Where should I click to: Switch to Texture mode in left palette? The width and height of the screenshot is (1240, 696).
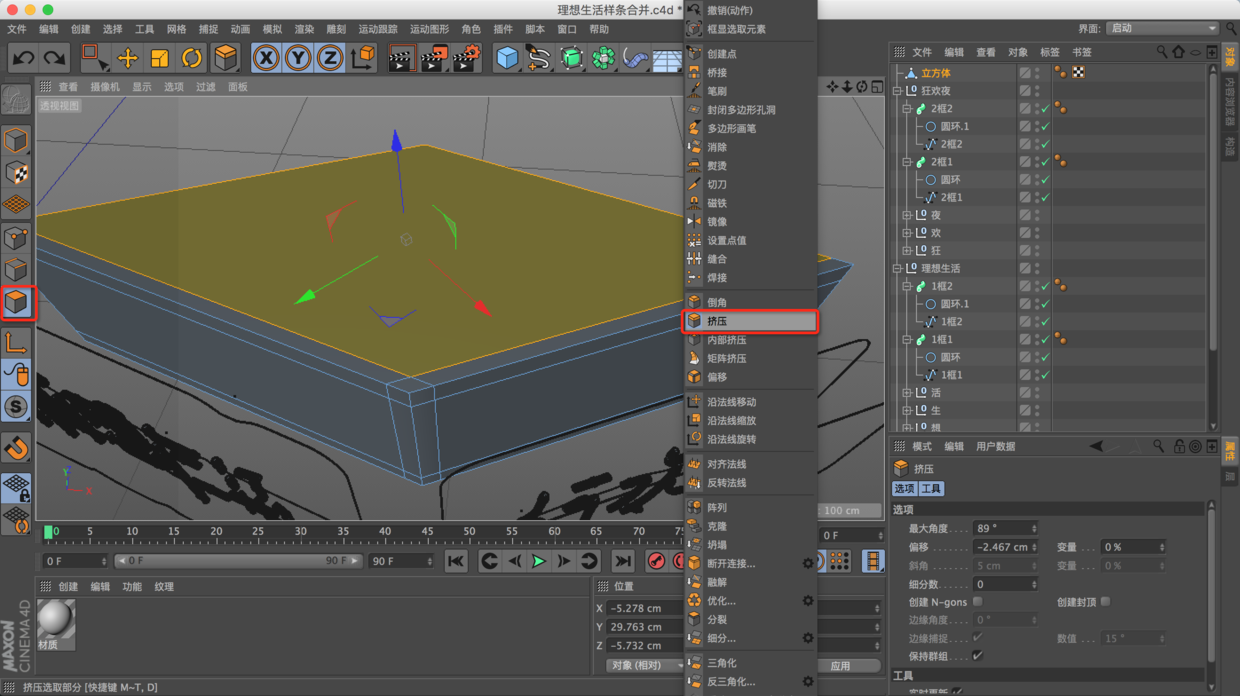(x=15, y=172)
